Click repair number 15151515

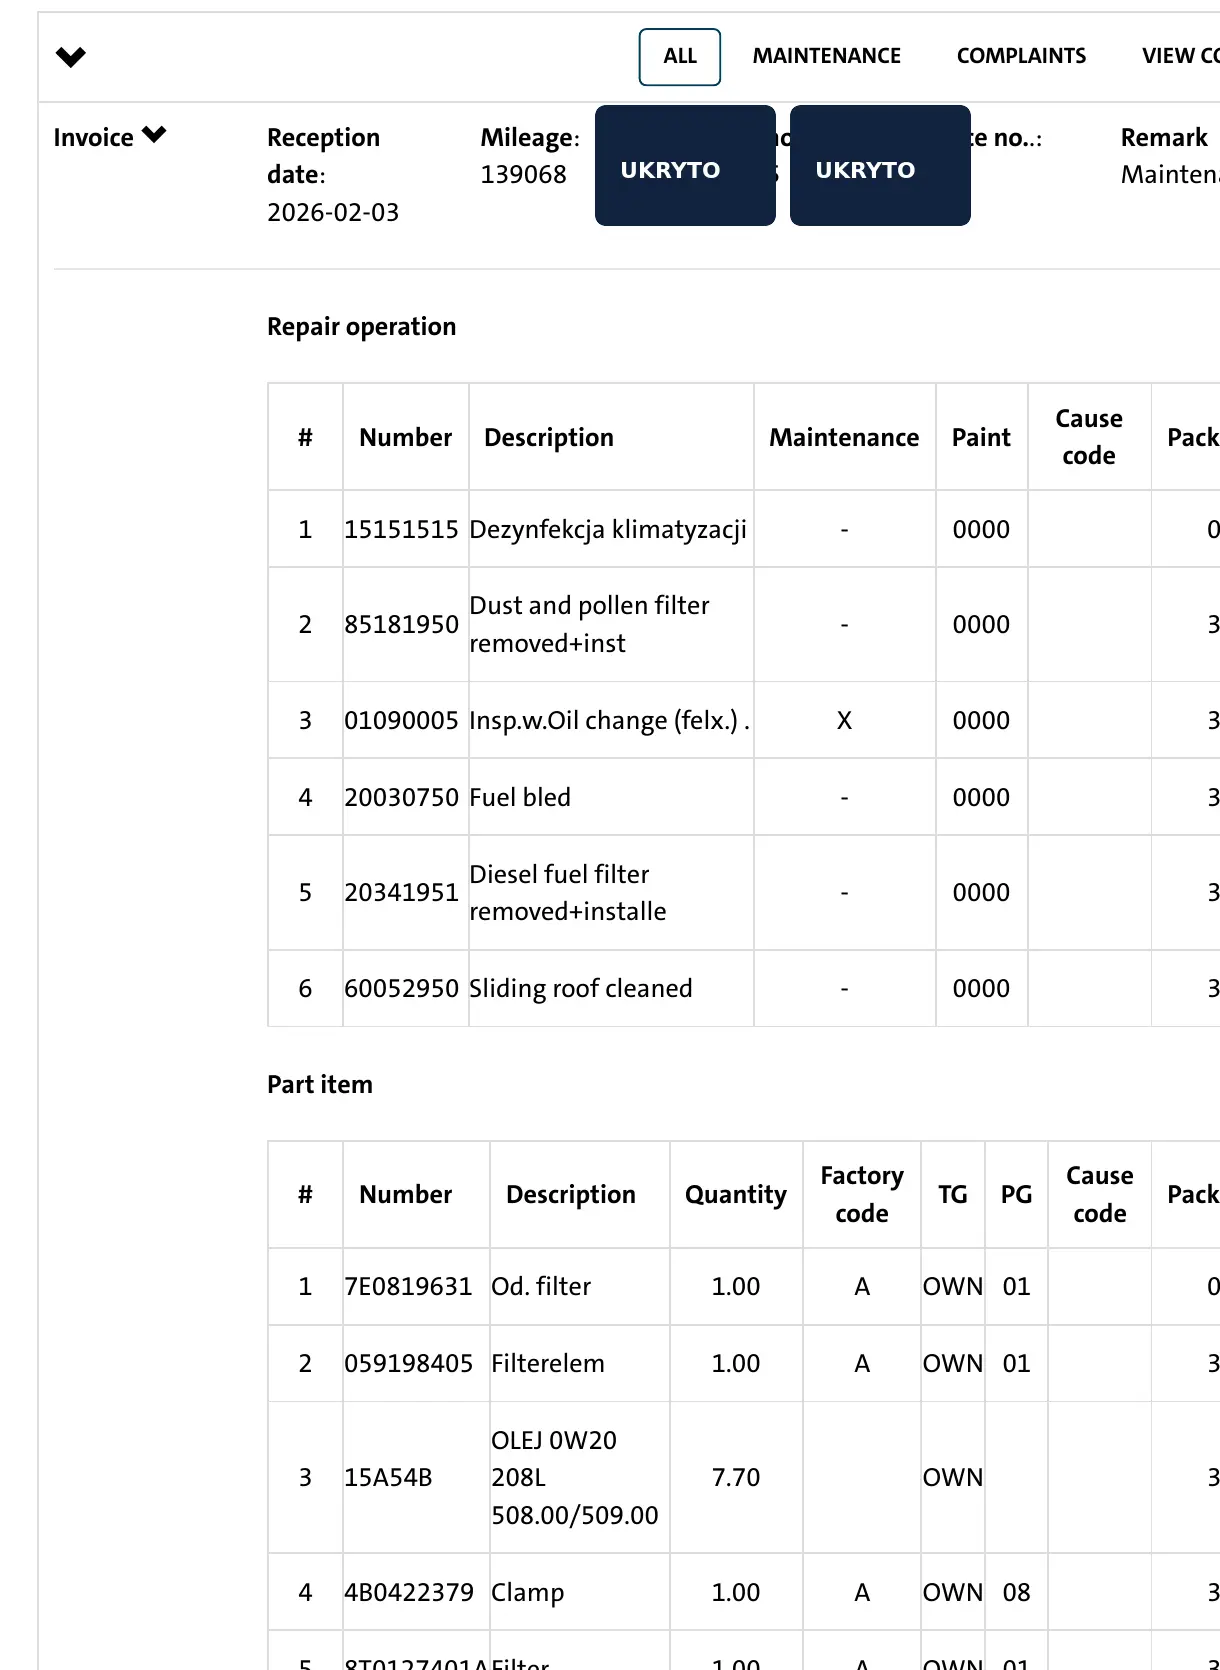tap(401, 529)
